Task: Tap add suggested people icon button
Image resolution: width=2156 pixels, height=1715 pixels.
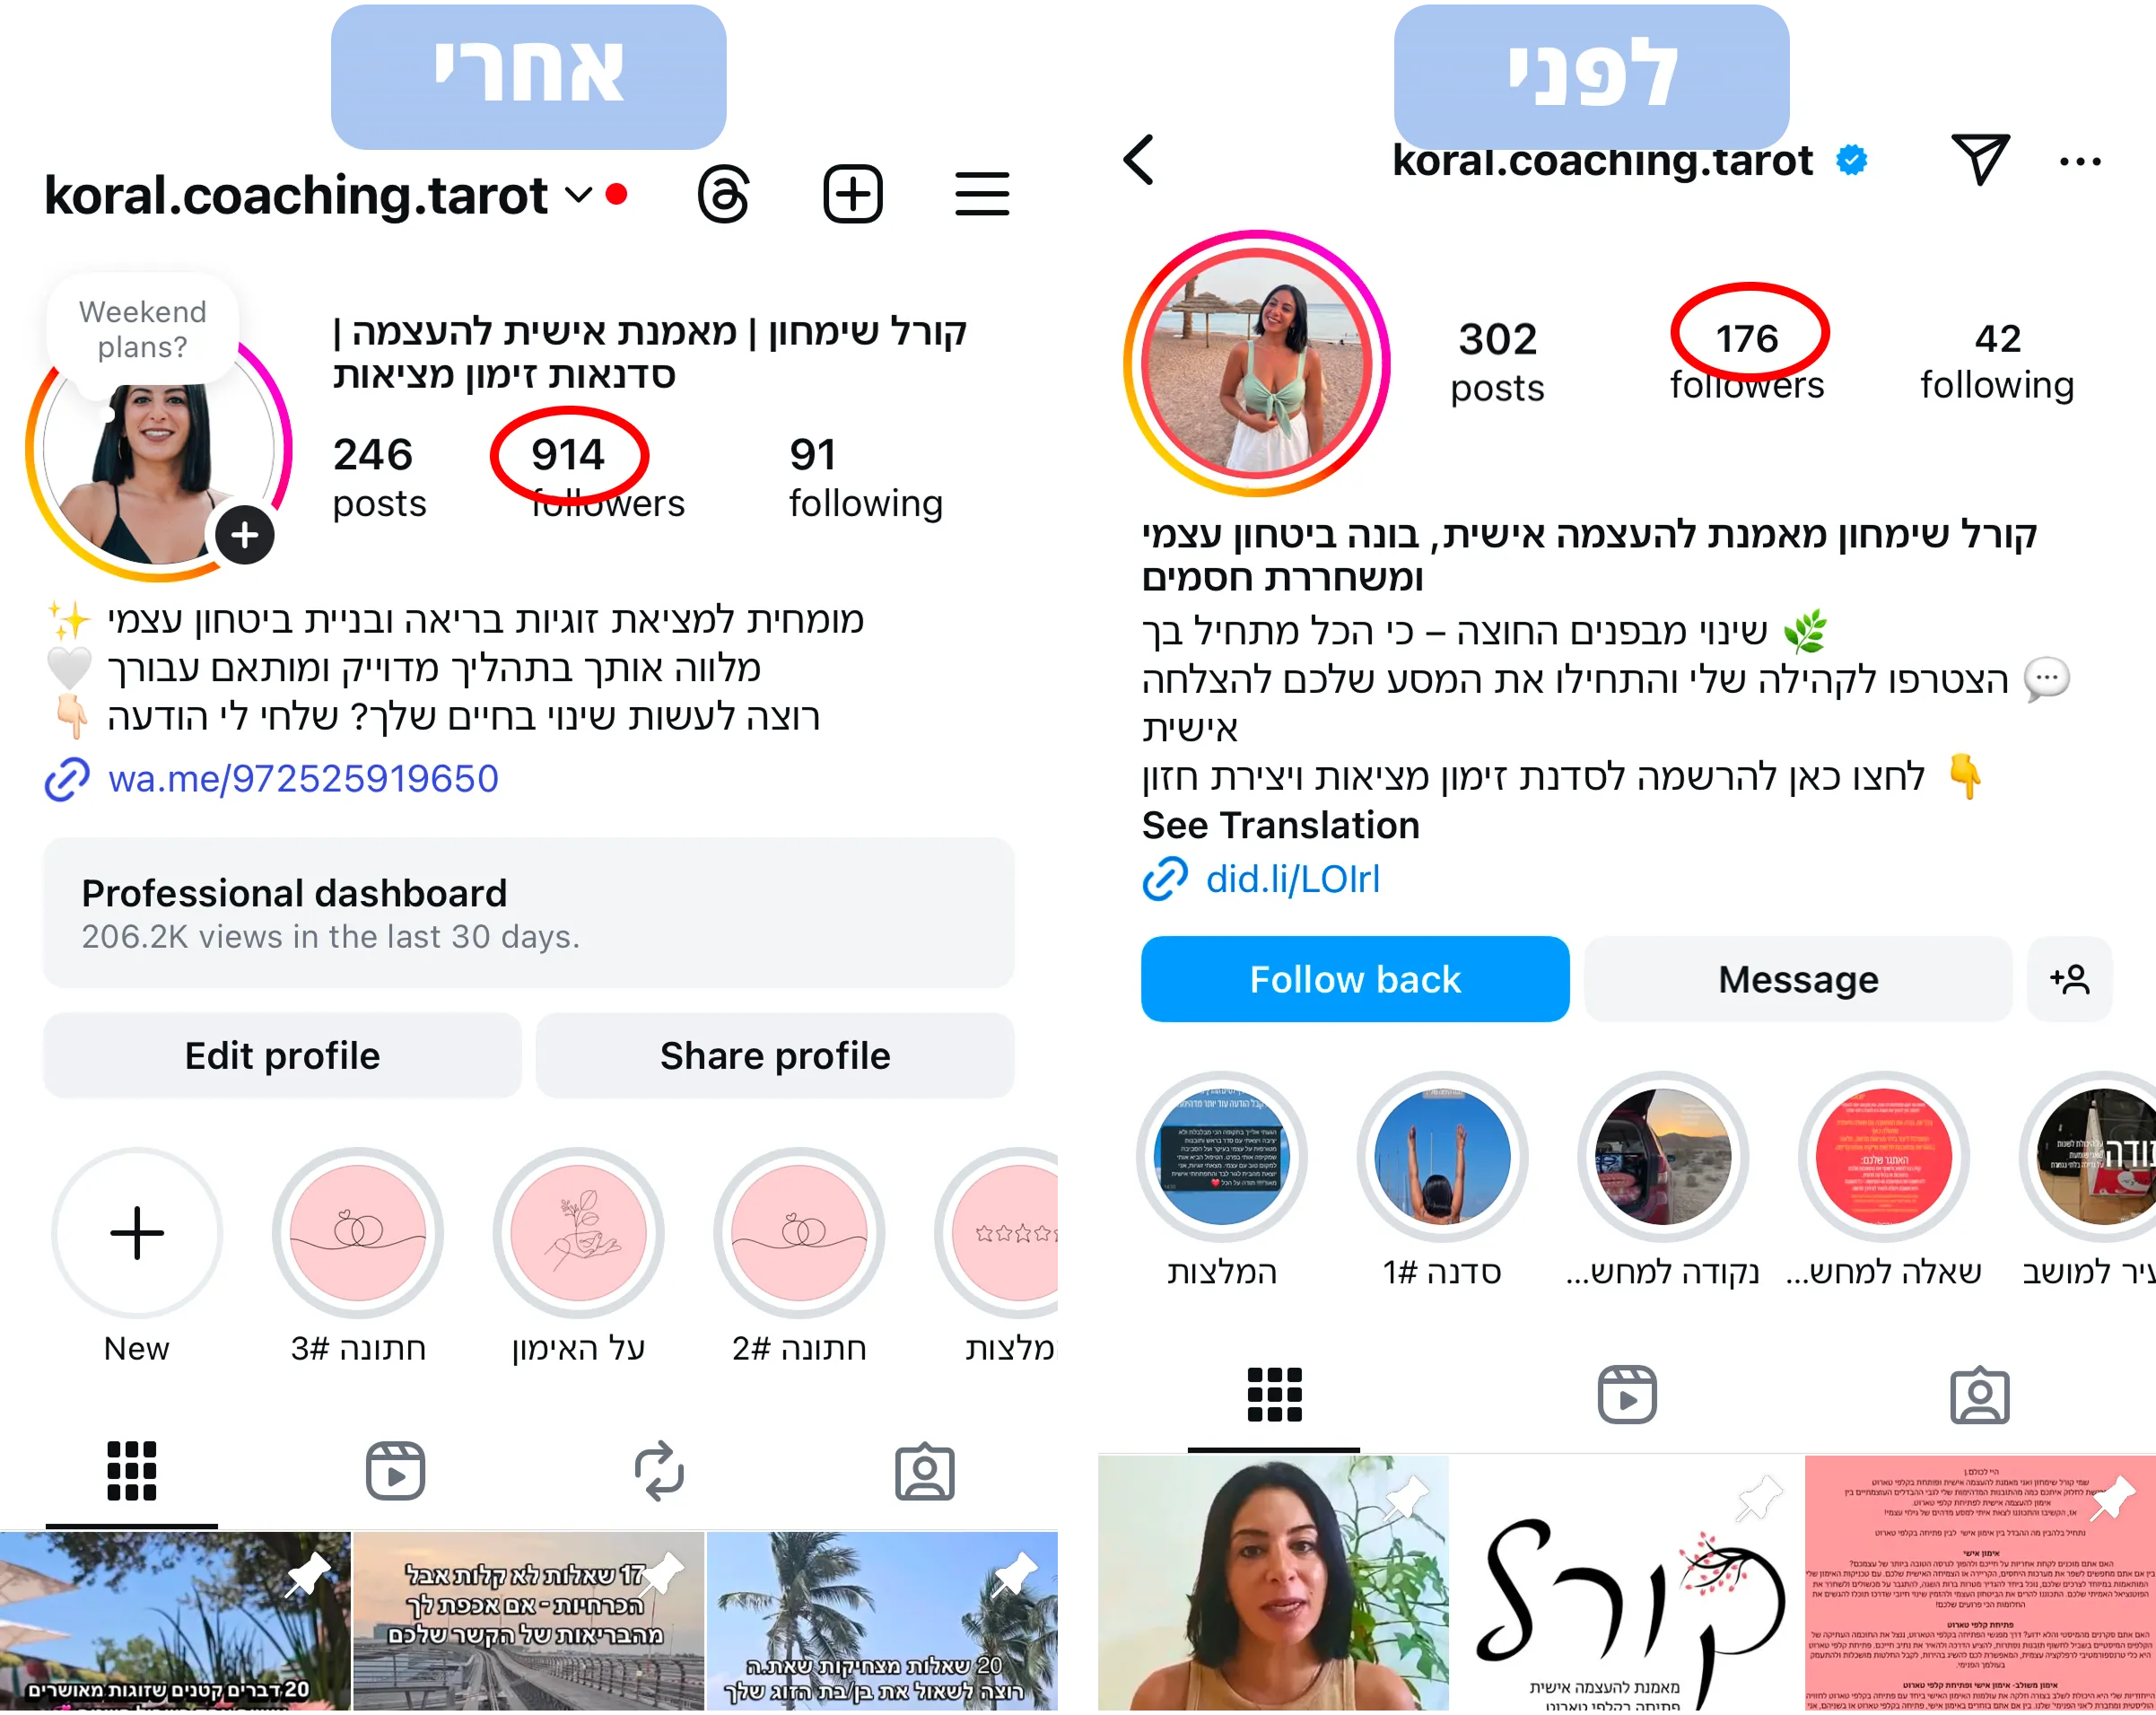Action: [x=2069, y=979]
